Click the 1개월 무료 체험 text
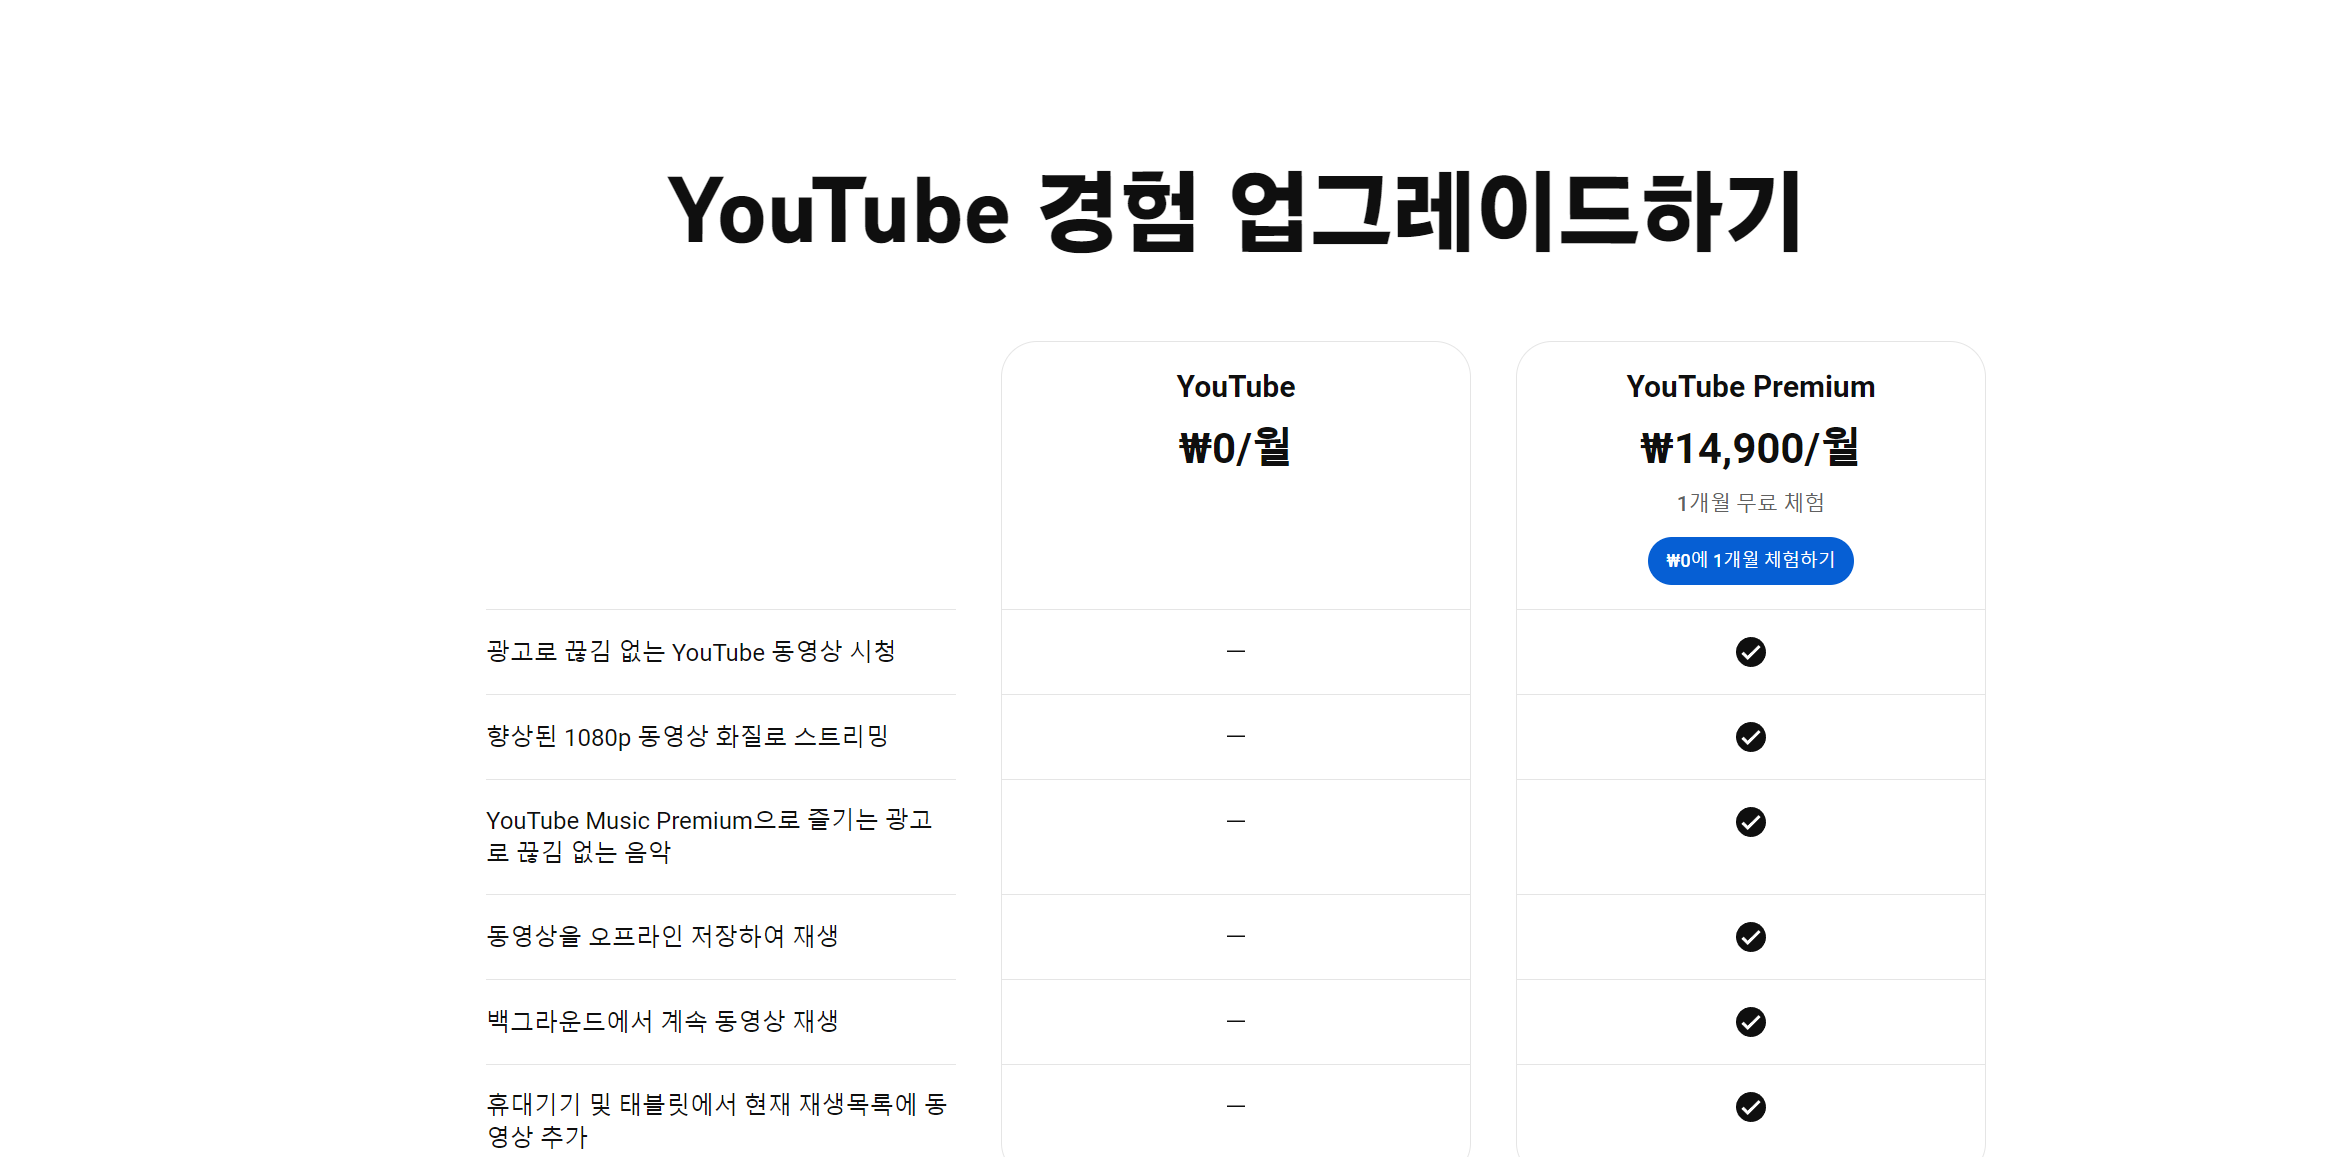This screenshot has height=1157, width=2330. click(x=1750, y=503)
